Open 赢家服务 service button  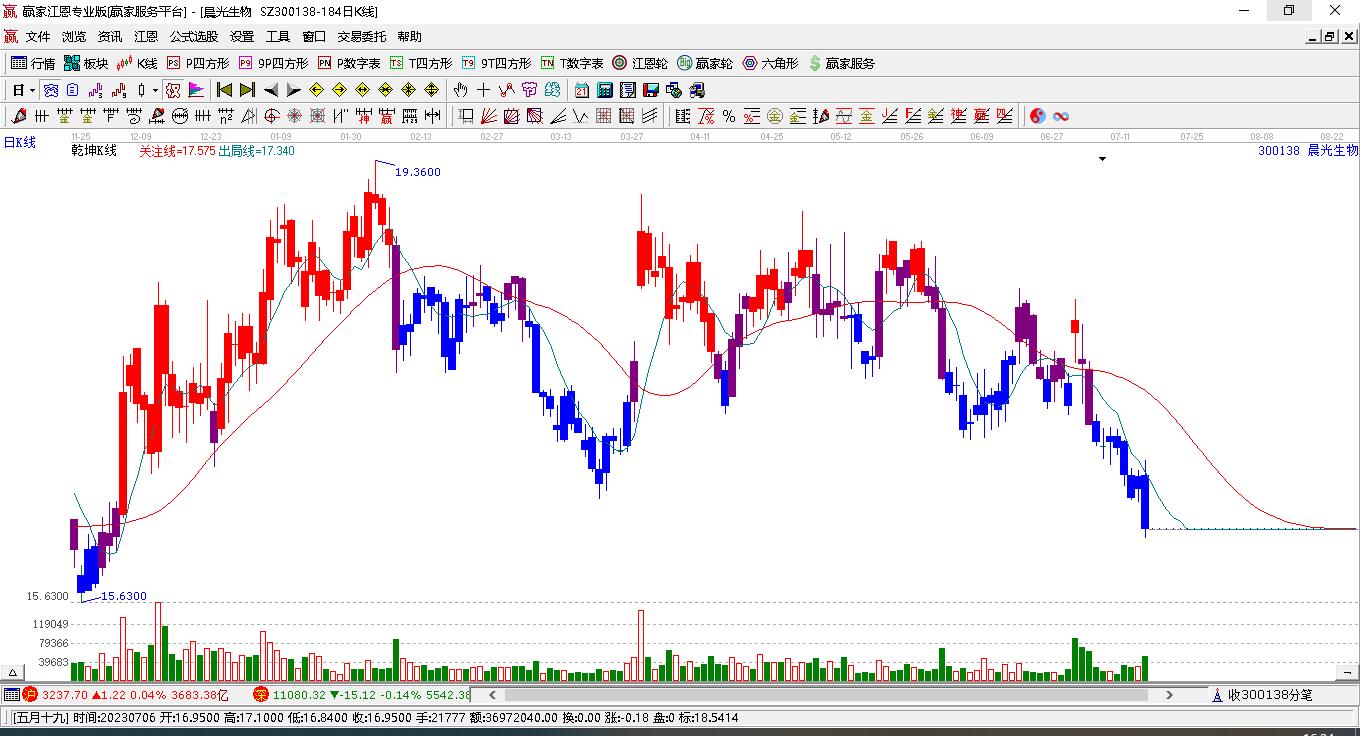[841, 63]
